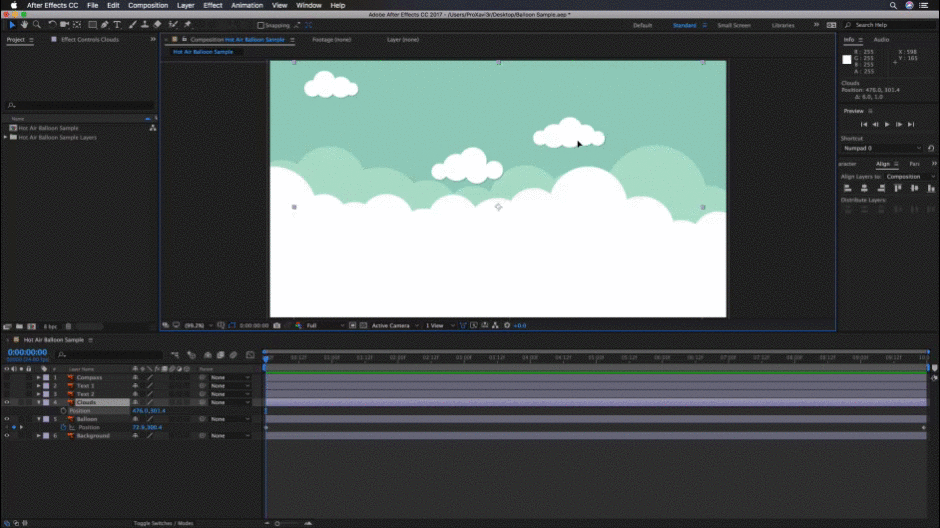Open the timeline graph editor
The width and height of the screenshot is (940, 528).
click(x=250, y=355)
